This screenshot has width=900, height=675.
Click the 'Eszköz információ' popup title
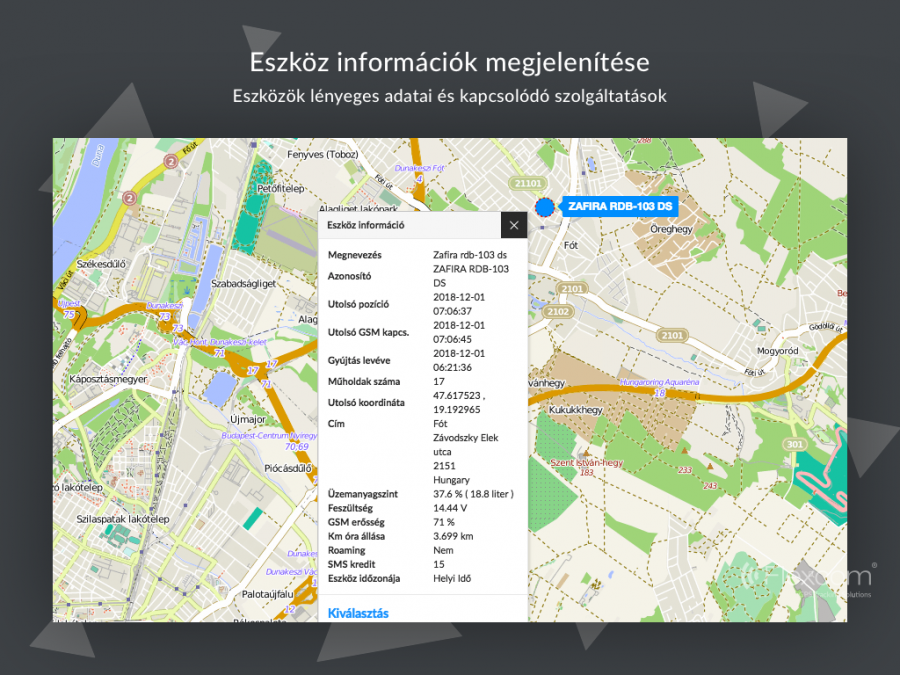click(366, 225)
